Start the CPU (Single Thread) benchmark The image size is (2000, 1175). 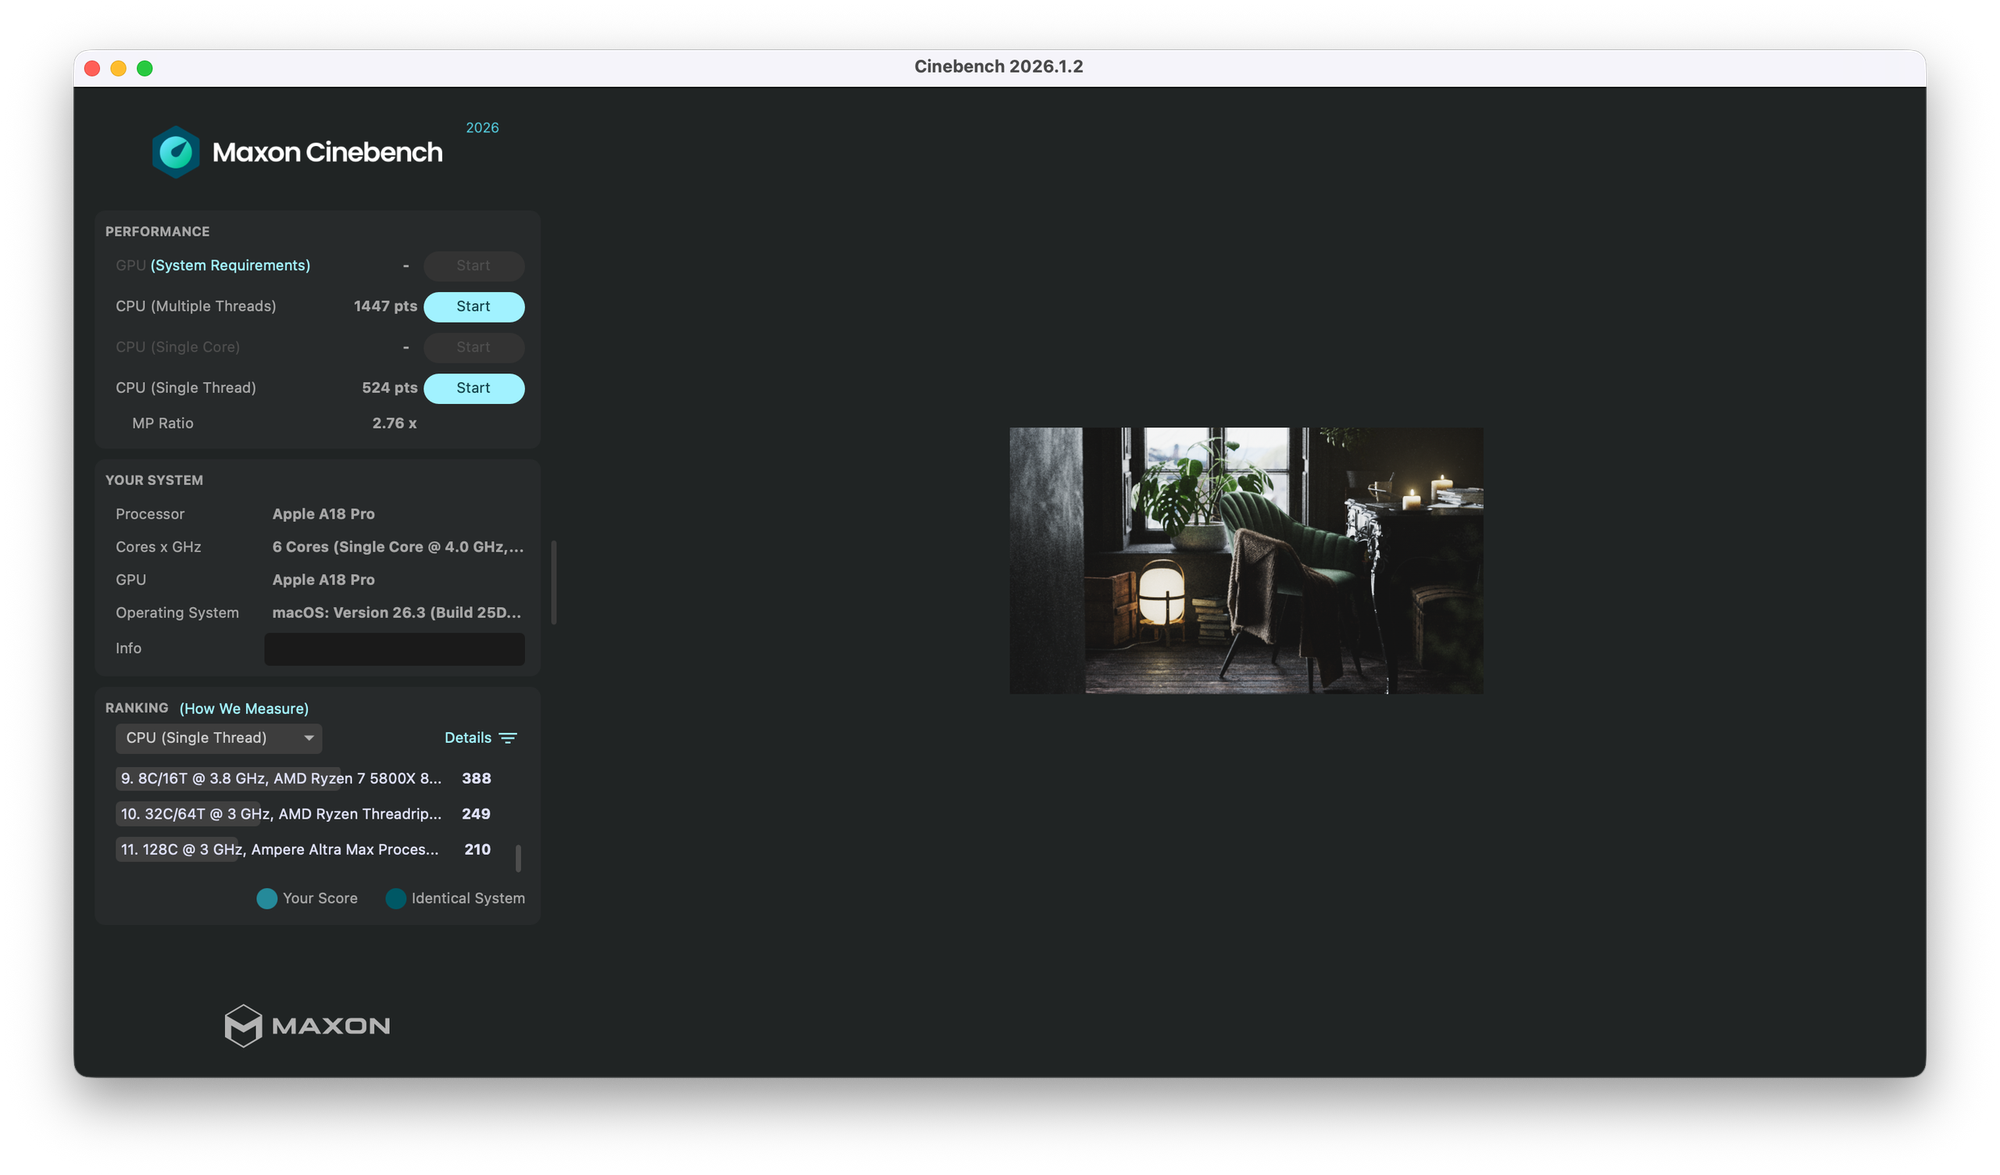point(474,388)
